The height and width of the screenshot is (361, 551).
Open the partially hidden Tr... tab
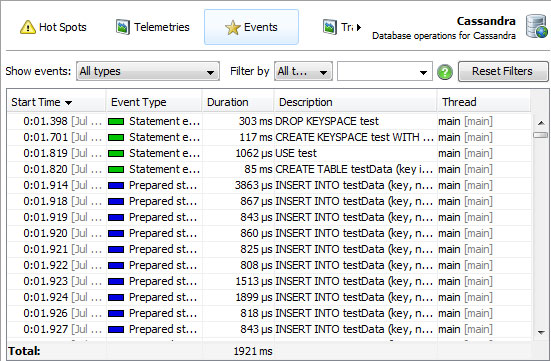[x=338, y=27]
